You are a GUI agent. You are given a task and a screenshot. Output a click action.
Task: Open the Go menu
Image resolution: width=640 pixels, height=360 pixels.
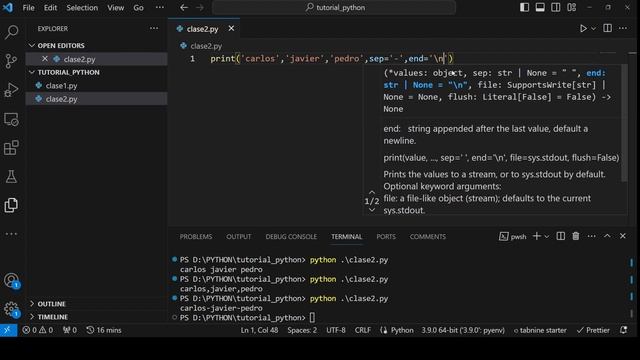(138, 7)
